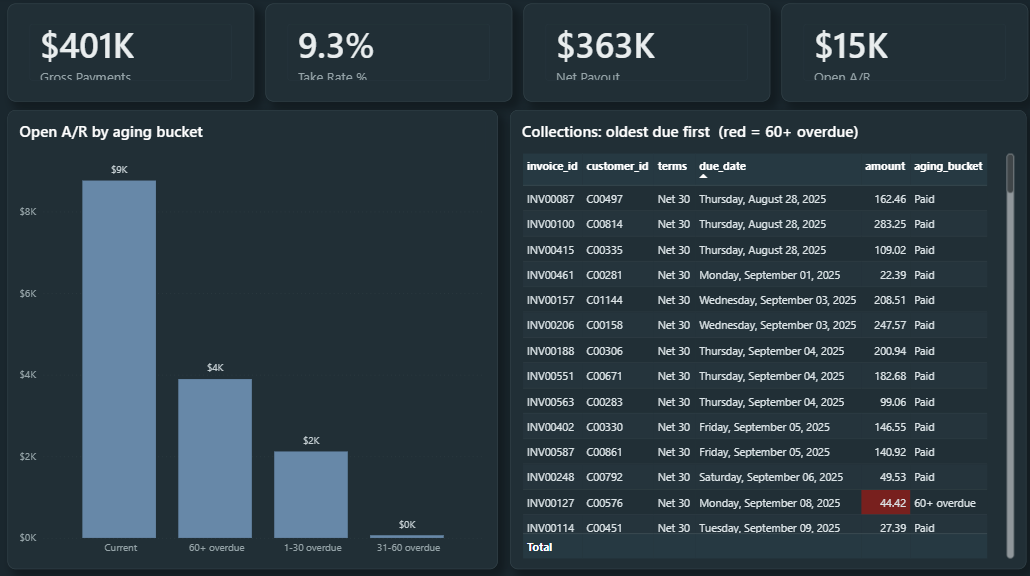
Task: Click the $8K y-axis label
Action: (x=28, y=211)
